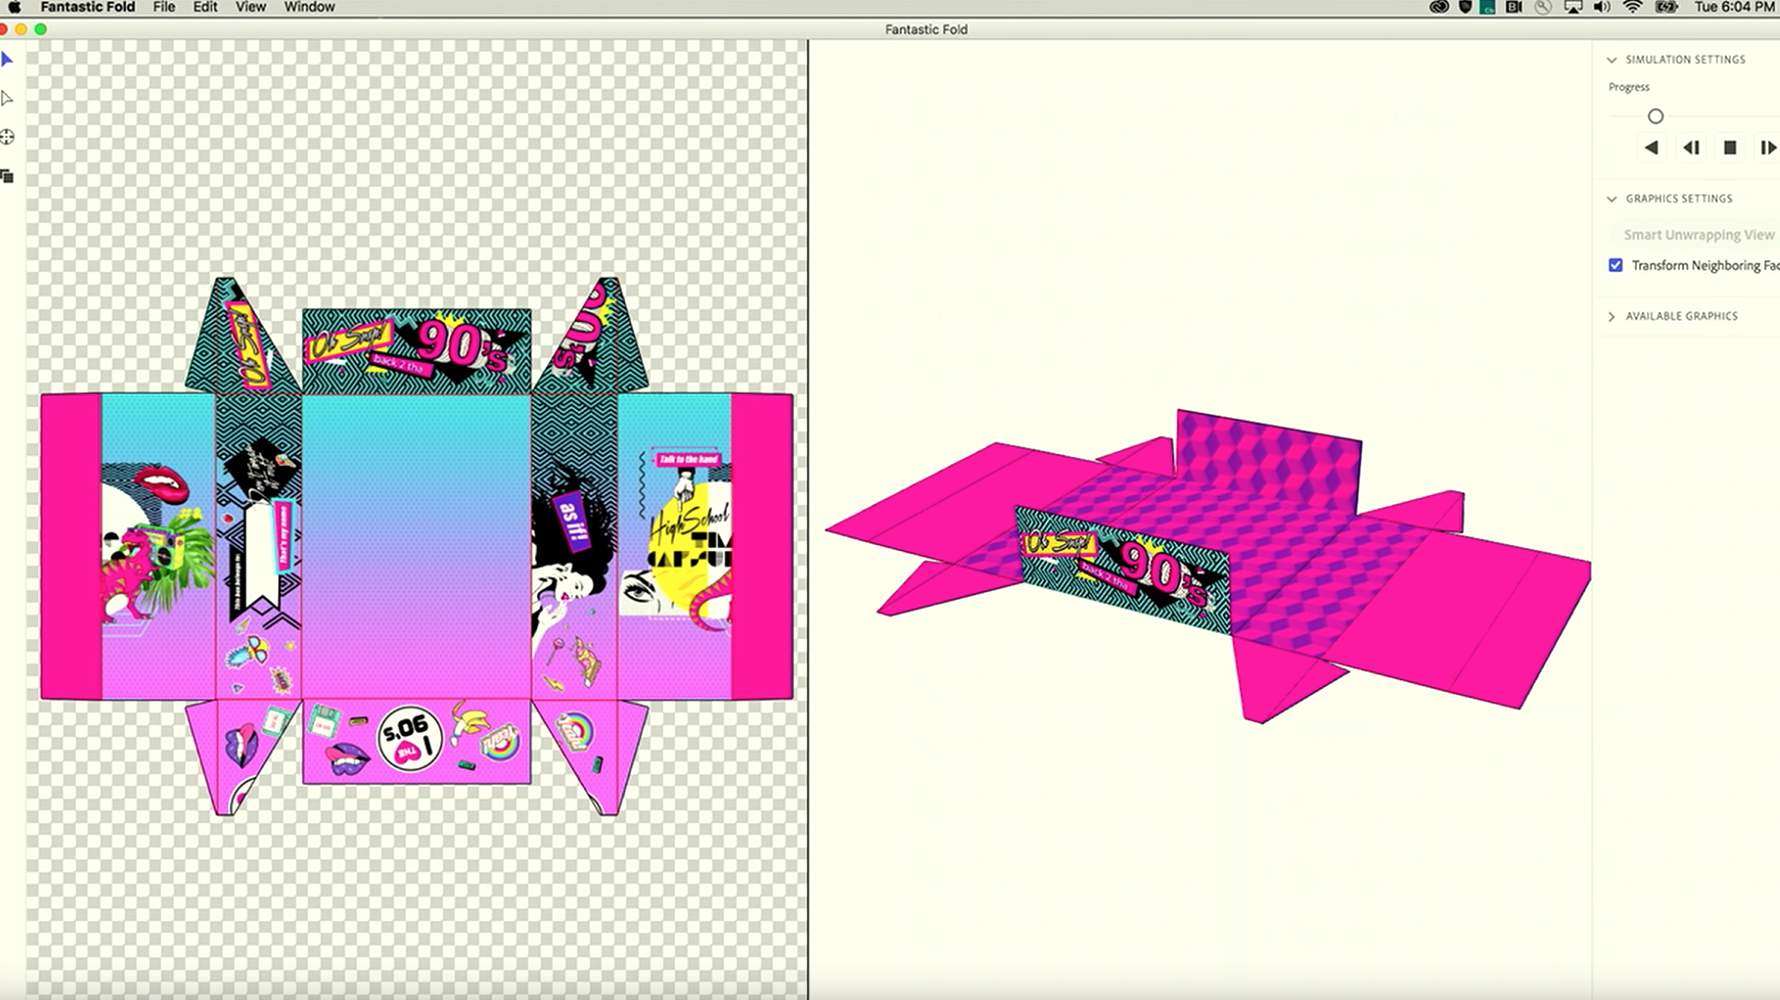
Task: Collapse the Simulation Settings section
Action: click(1612, 60)
